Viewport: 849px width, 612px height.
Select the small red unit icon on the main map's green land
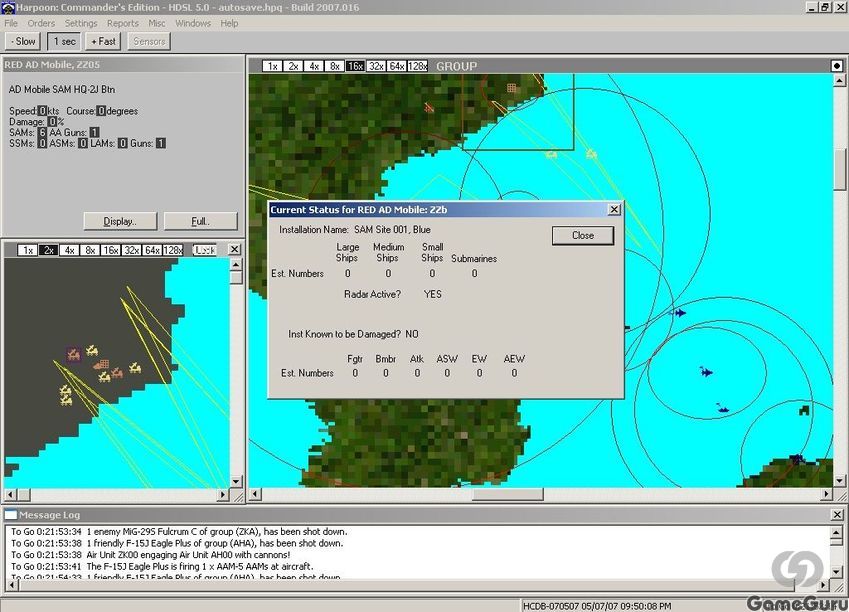(429, 108)
